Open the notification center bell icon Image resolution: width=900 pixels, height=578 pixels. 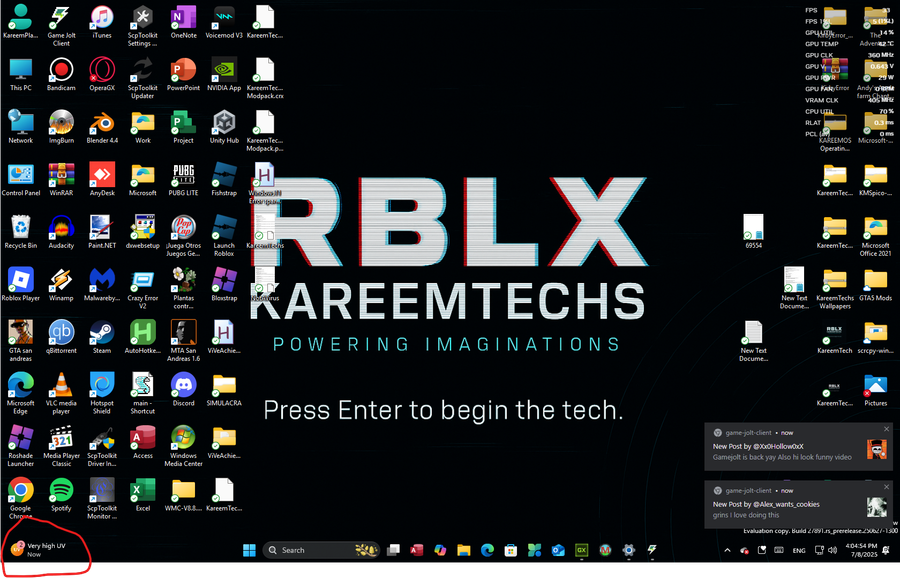point(886,550)
